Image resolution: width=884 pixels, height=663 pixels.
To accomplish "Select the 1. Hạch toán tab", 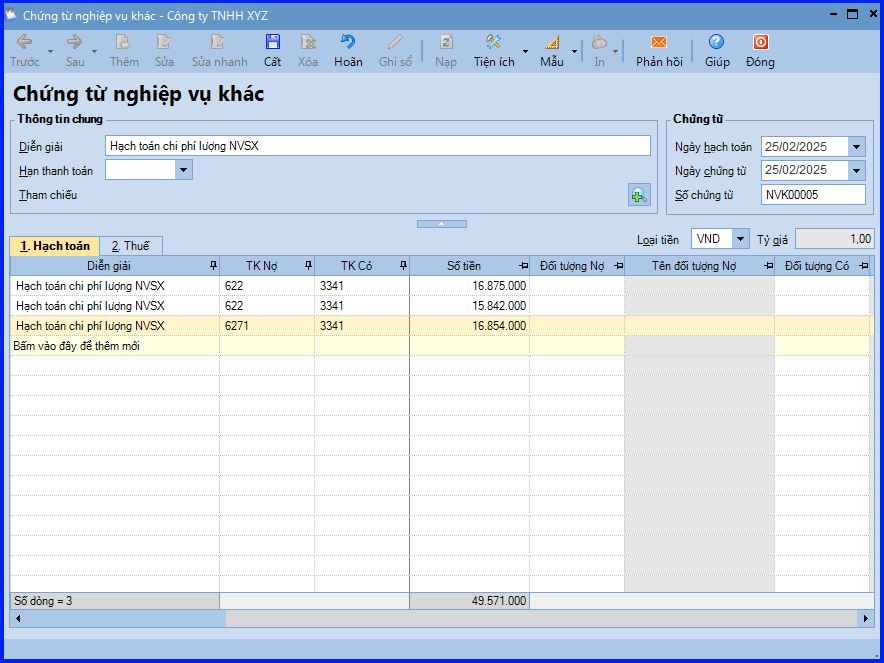I will click(55, 246).
